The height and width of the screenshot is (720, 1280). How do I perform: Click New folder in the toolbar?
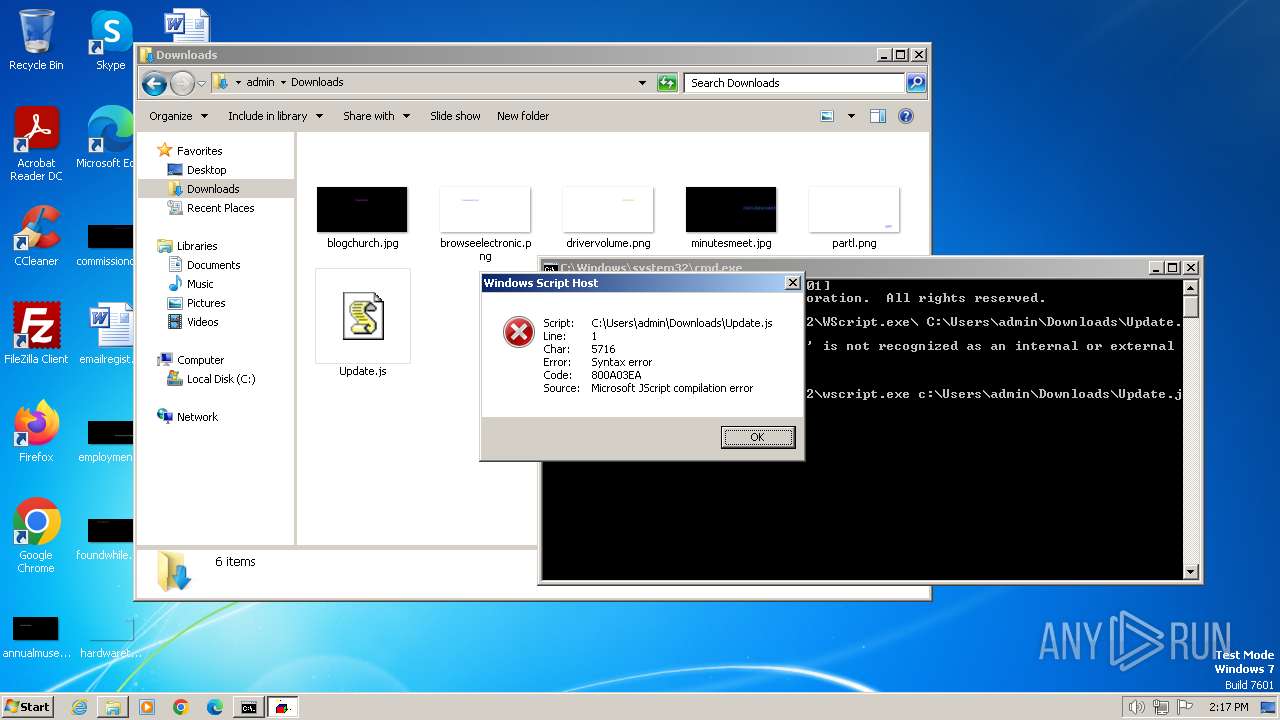click(x=523, y=116)
